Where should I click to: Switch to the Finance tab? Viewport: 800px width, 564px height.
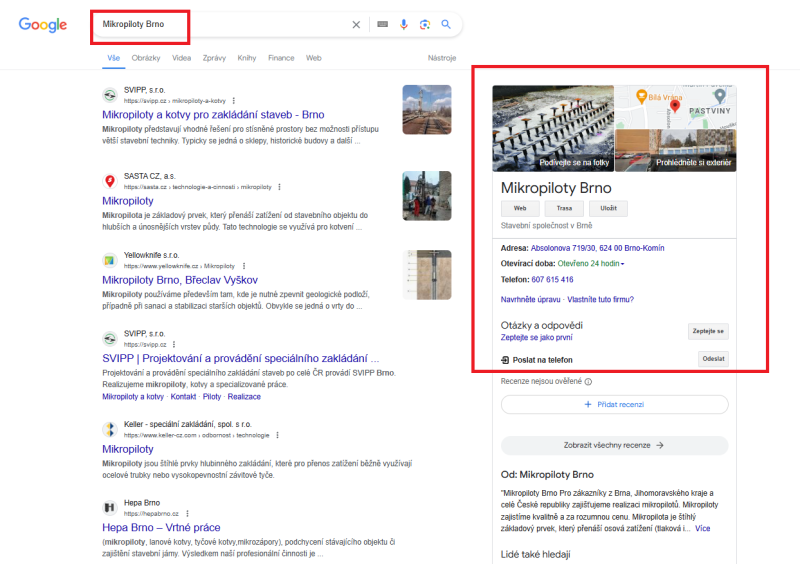(x=281, y=58)
